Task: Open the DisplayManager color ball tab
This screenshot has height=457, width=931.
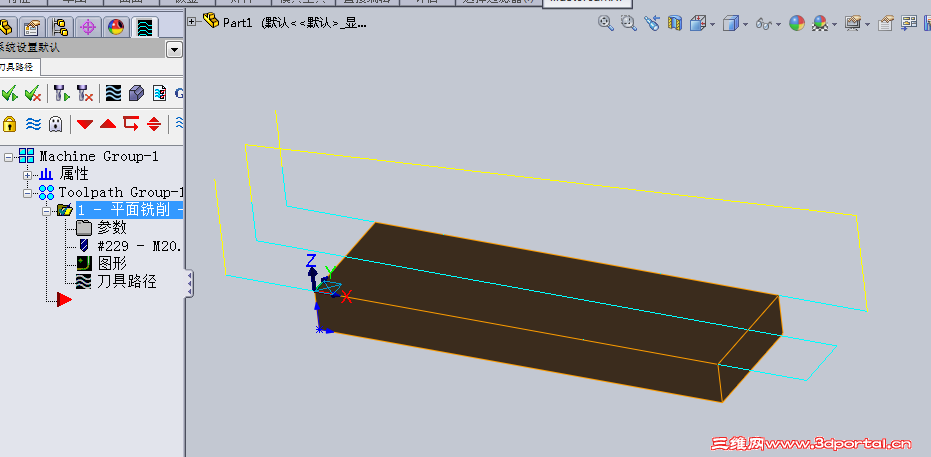Action: pyautogui.click(x=116, y=27)
